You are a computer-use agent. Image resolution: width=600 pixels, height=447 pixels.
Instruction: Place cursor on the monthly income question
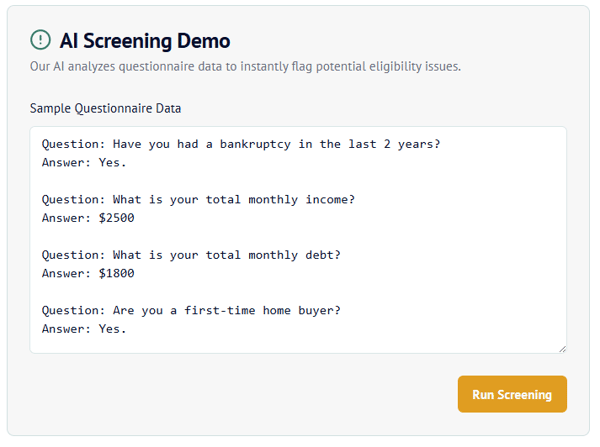[x=198, y=200]
